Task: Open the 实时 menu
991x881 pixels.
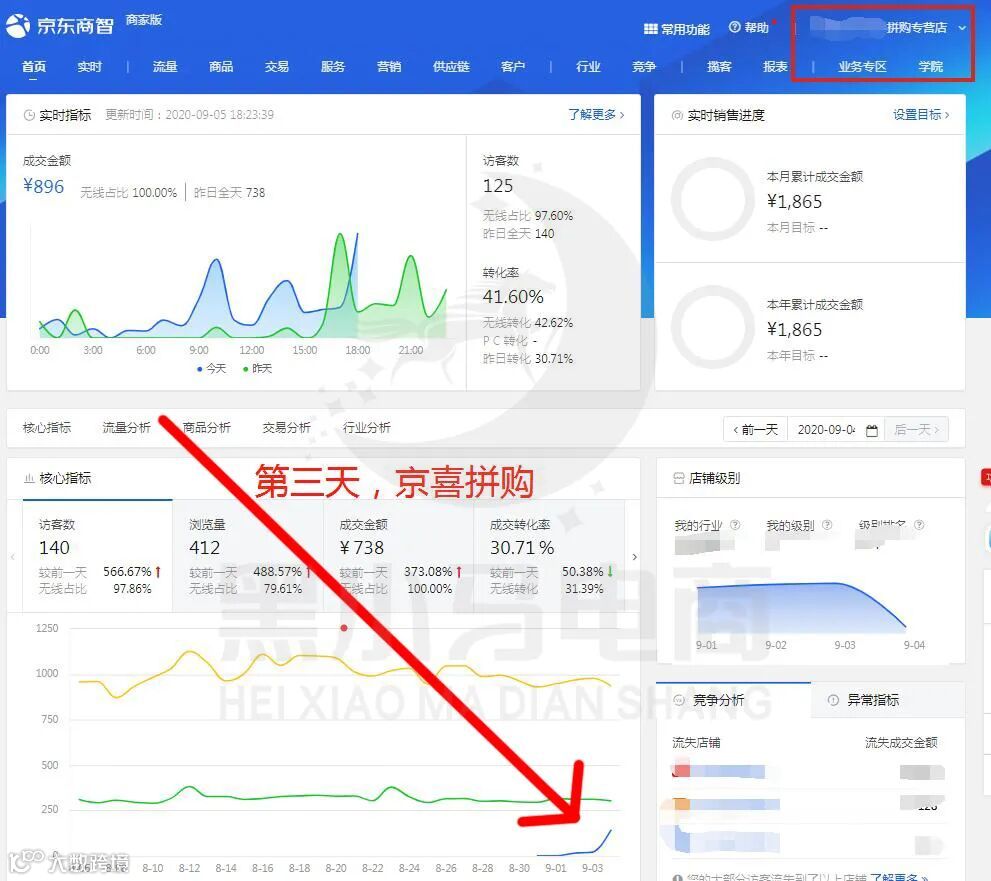Action: [89, 66]
